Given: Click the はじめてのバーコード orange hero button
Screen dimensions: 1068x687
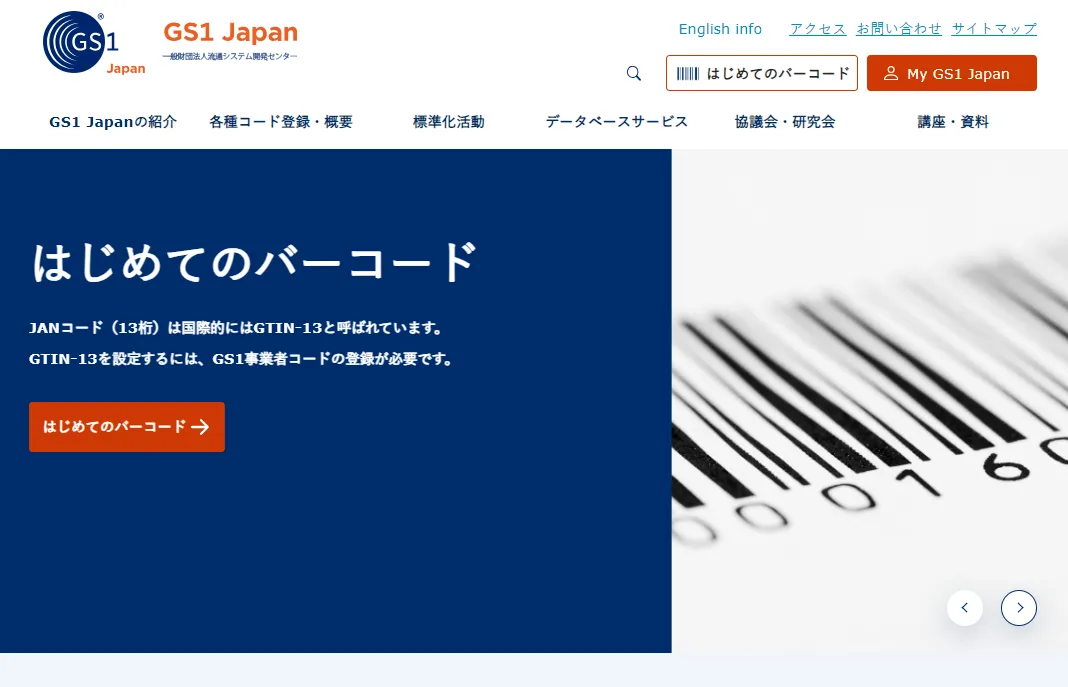Looking at the screenshot, I should [x=126, y=427].
